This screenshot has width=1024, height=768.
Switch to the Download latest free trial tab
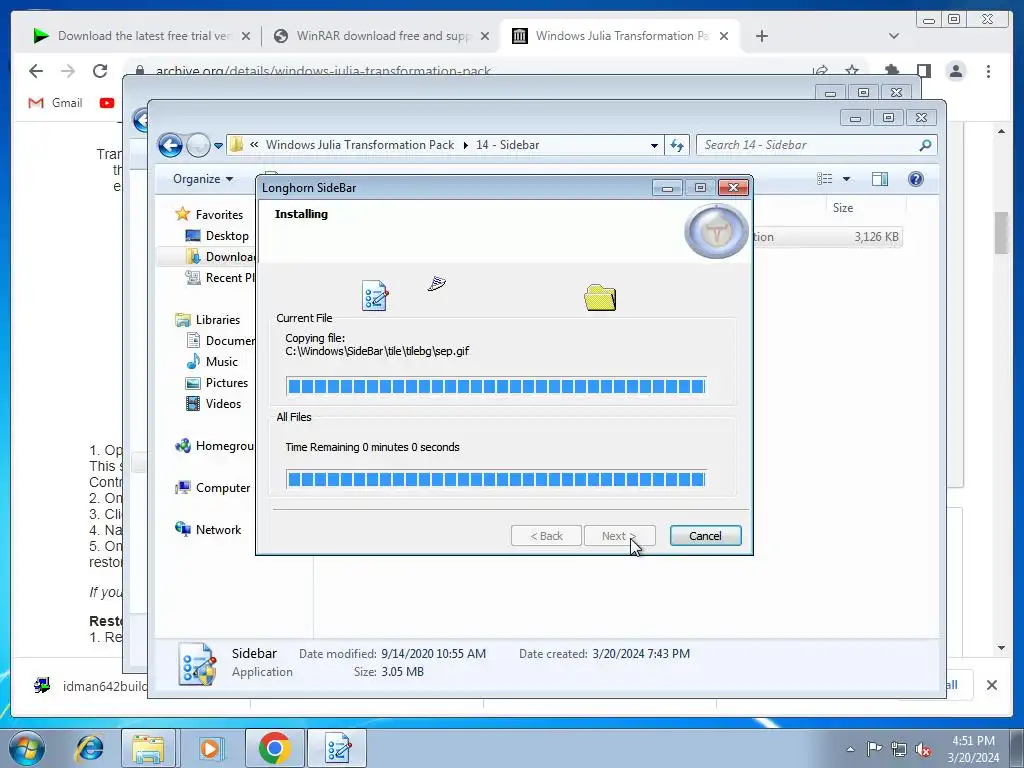142,36
